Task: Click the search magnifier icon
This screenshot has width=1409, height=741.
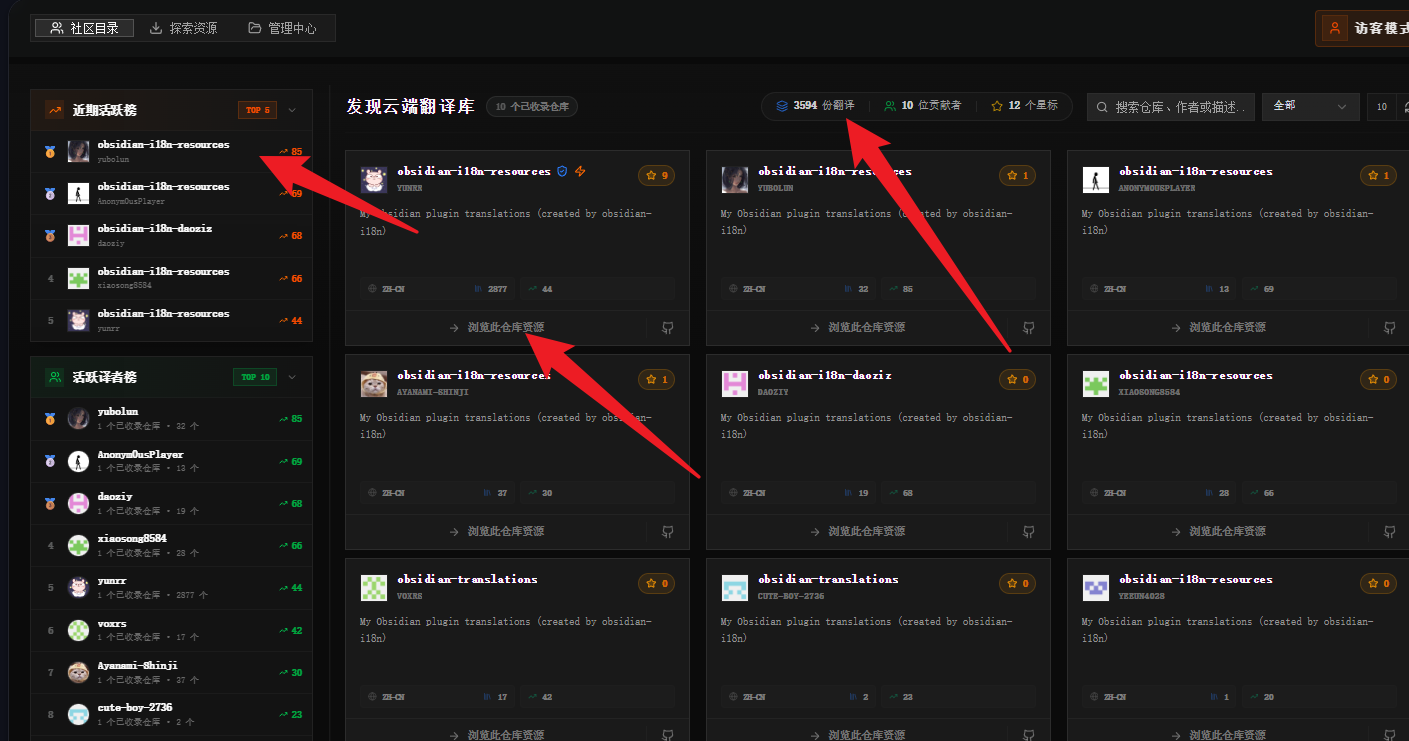Action: tap(1102, 107)
